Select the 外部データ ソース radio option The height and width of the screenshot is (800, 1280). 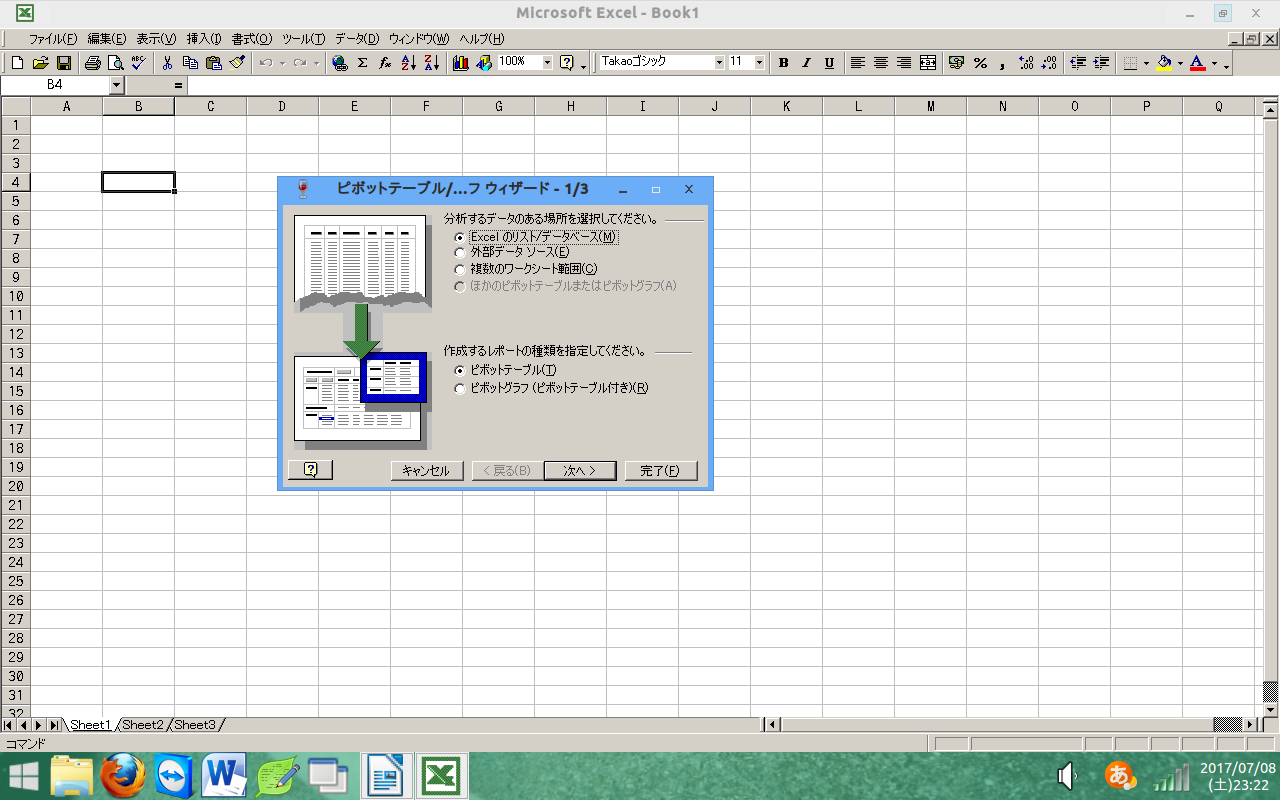click(x=460, y=253)
